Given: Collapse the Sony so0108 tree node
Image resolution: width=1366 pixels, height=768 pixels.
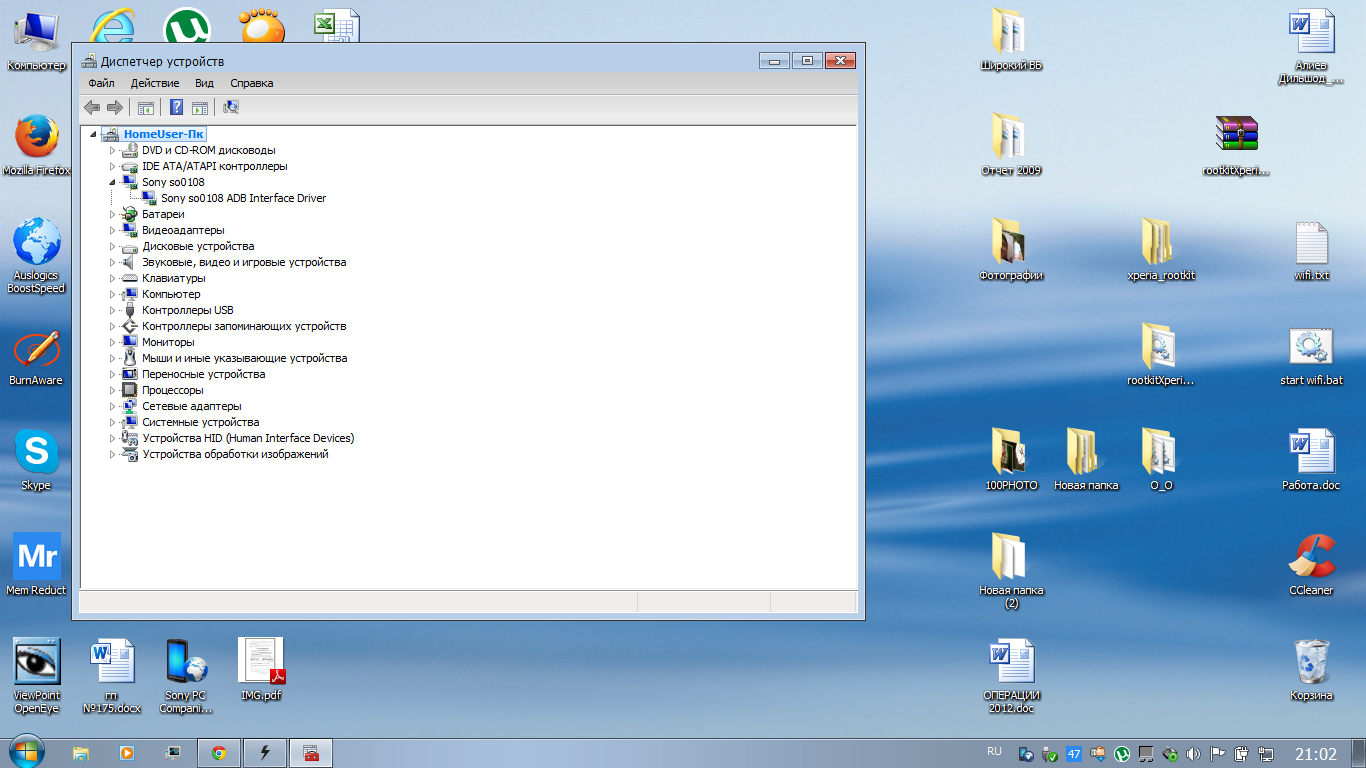Looking at the screenshot, I should click(113, 182).
